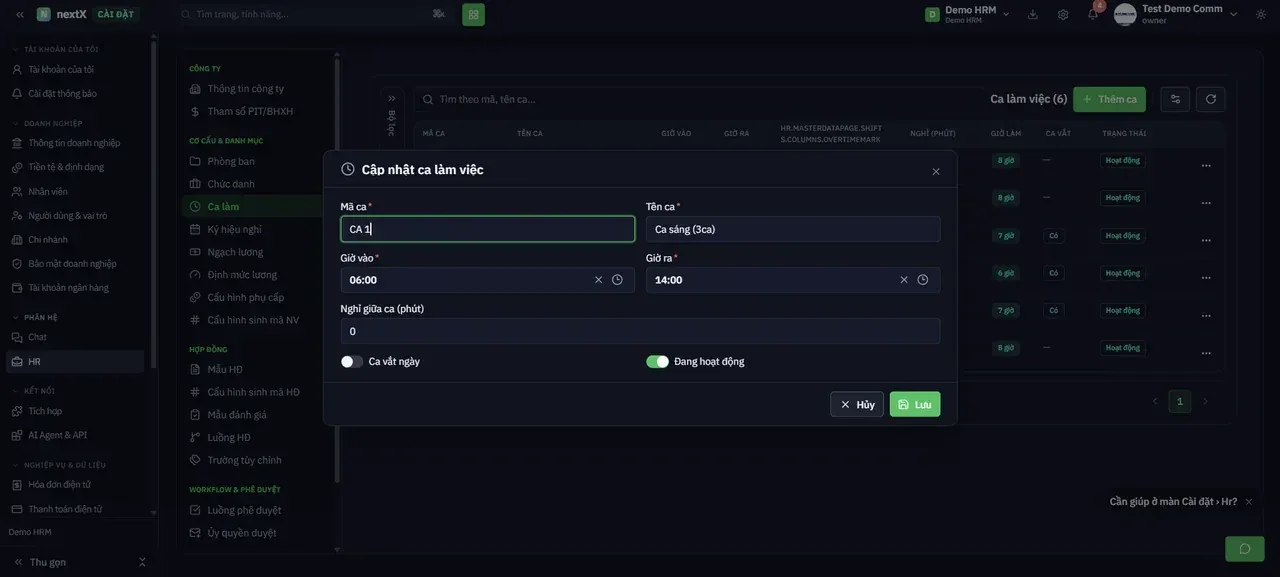Screen dimensions: 1280x577
Task: Click the Thêm ca button
Action: 1109,99
